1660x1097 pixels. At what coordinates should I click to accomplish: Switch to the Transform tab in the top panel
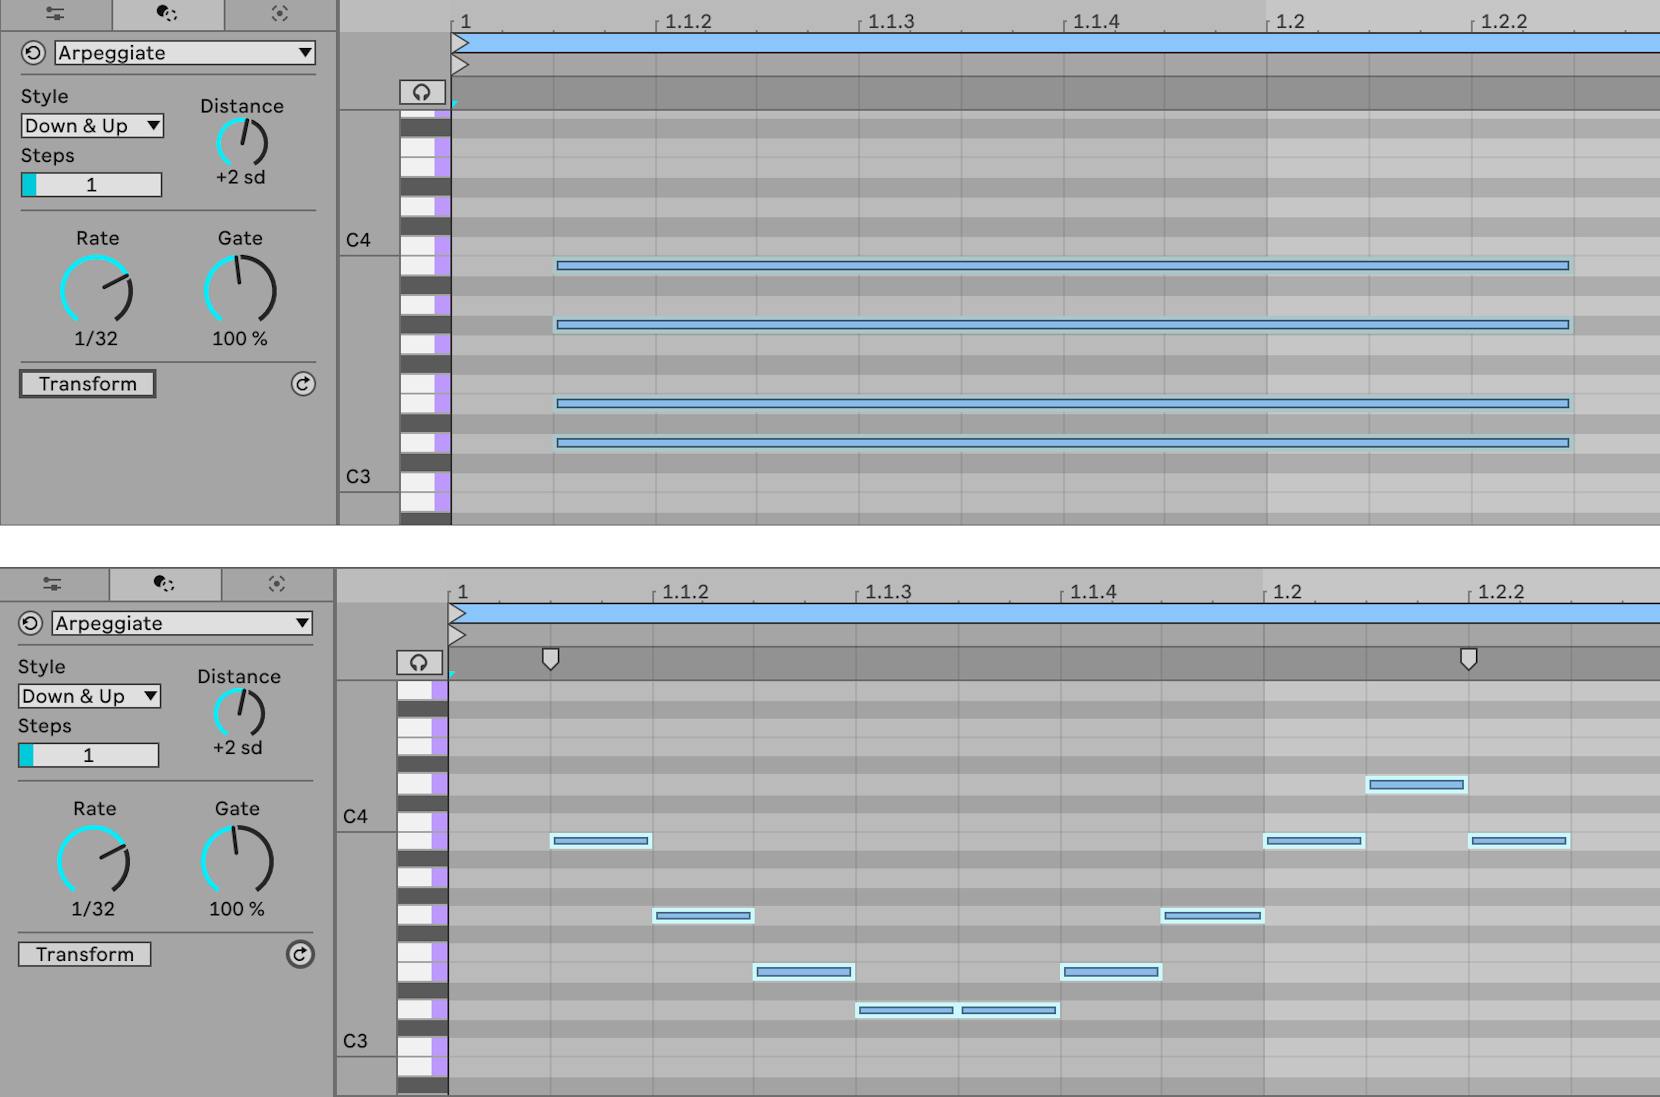(x=167, y=14)
